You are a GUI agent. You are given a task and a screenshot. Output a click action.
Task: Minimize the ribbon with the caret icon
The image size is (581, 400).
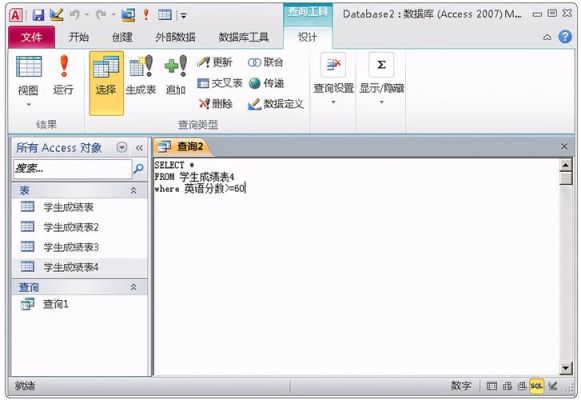[x=547, y=37]
